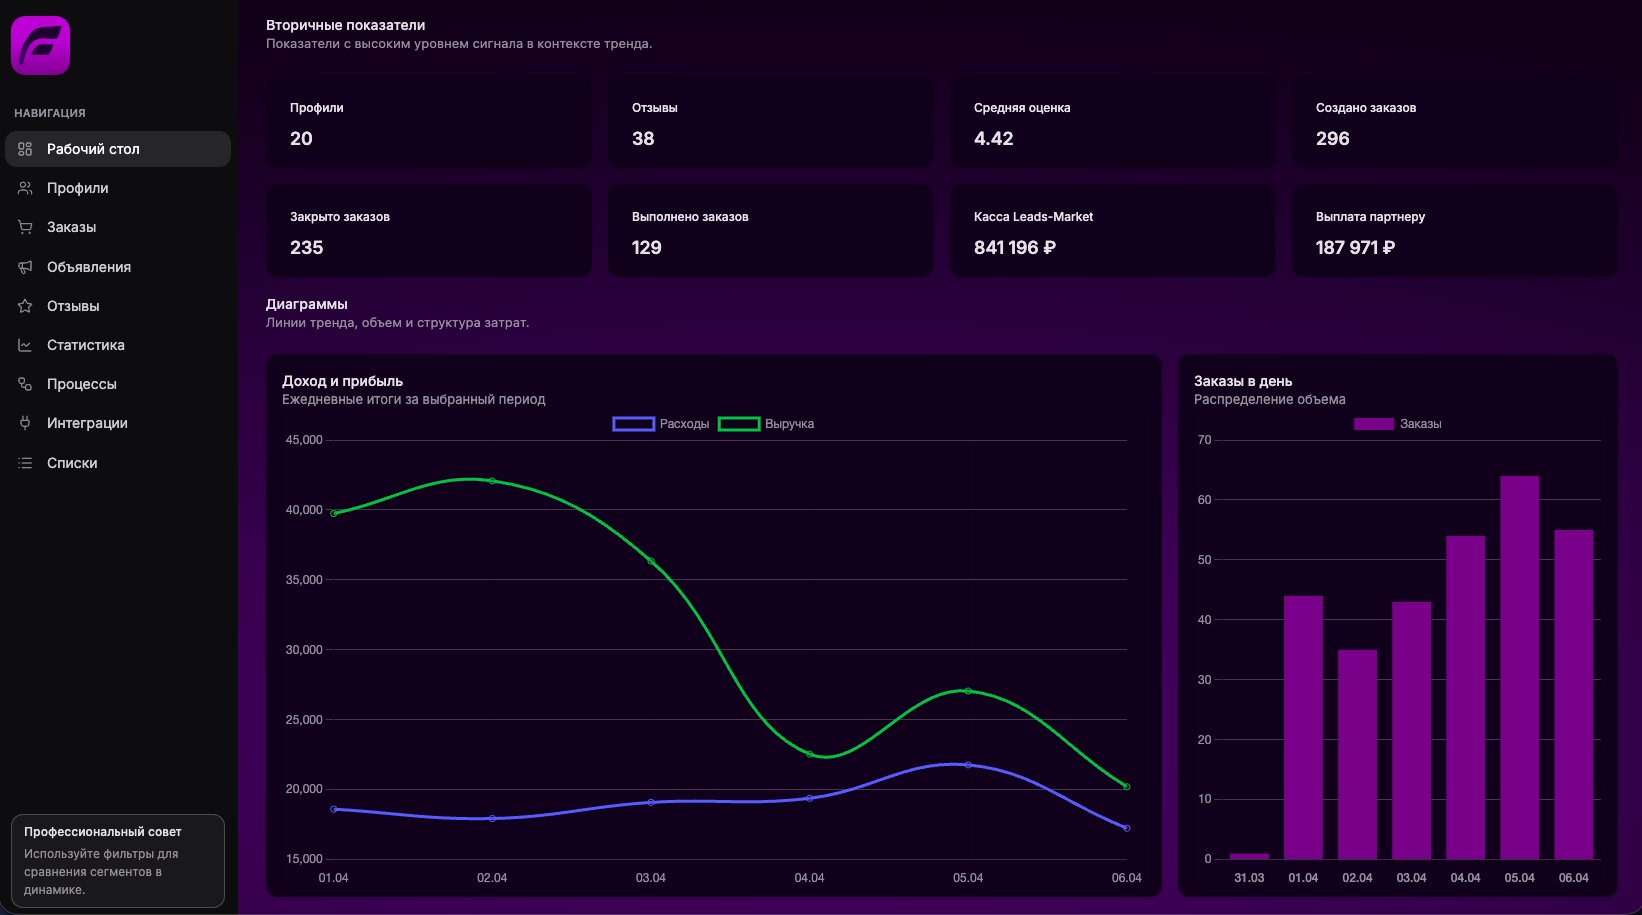
Task: Click the Выплата партнеру card
Action: point(1455,232)
